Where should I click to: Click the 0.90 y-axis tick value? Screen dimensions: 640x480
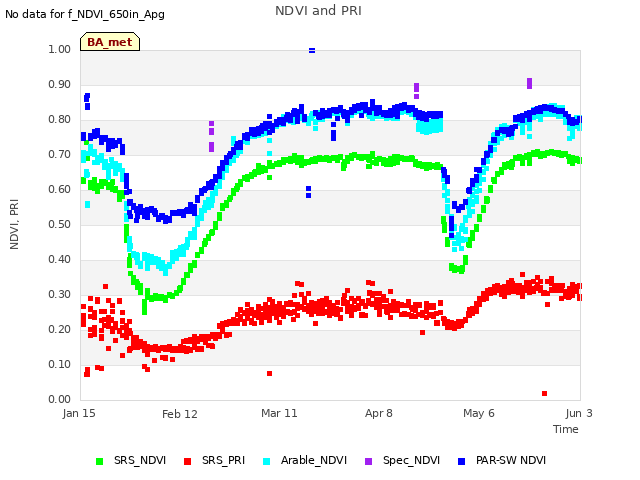(60, 84)
